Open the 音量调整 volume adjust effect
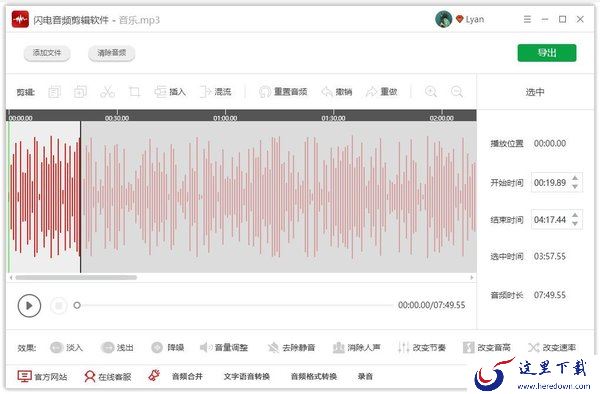The width and height of the screenshot is (600, 394). [x=224, y=347]
